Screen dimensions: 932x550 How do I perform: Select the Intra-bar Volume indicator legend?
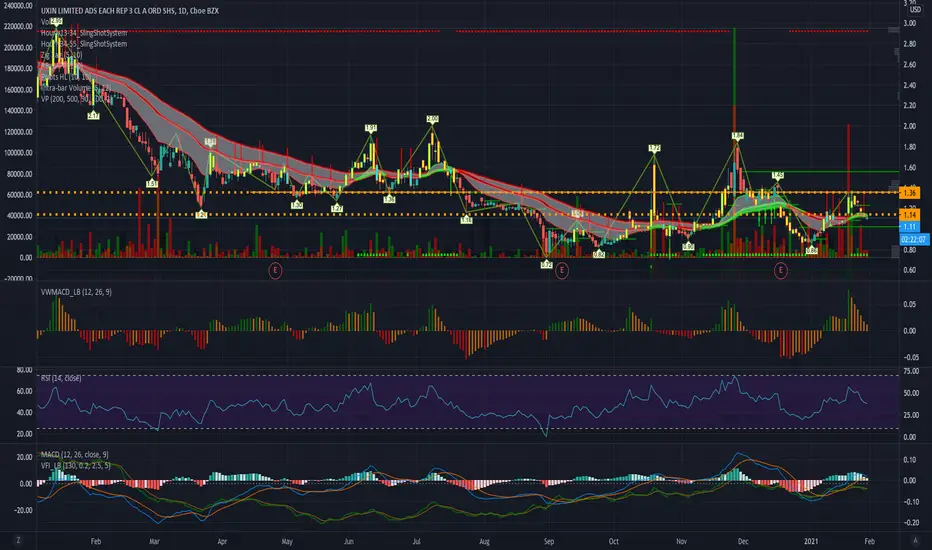(75, 88)
